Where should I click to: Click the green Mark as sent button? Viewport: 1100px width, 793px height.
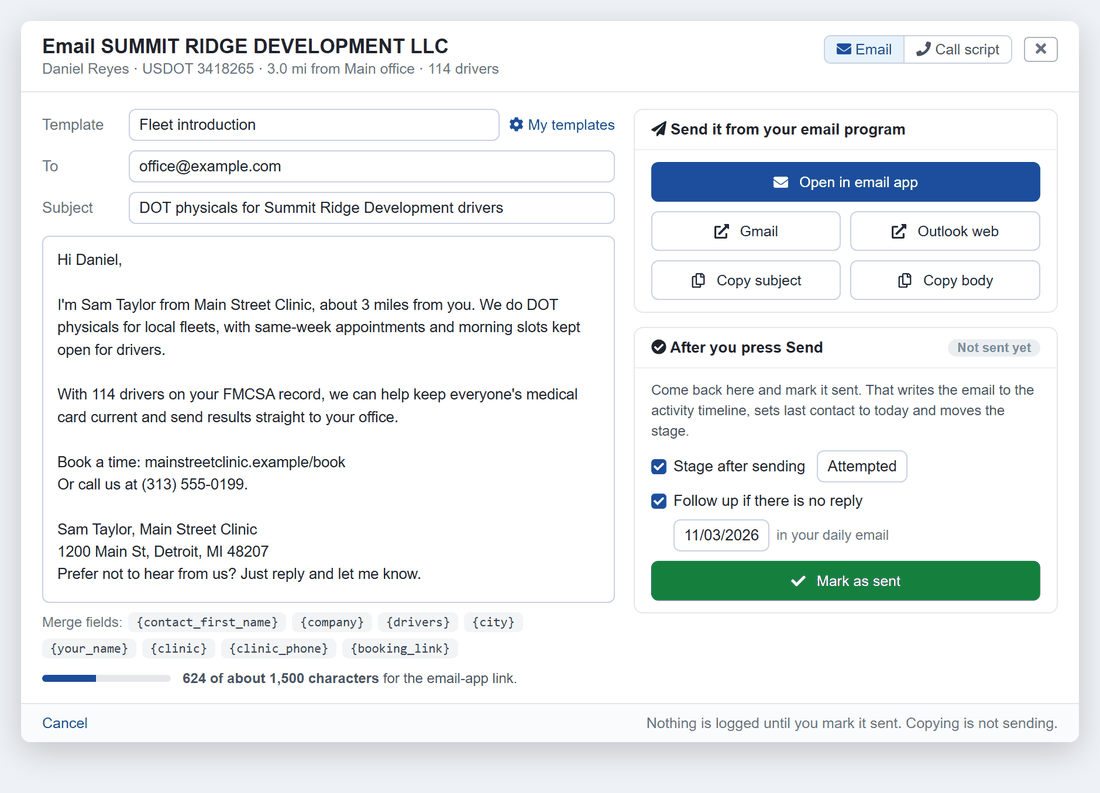845,580
